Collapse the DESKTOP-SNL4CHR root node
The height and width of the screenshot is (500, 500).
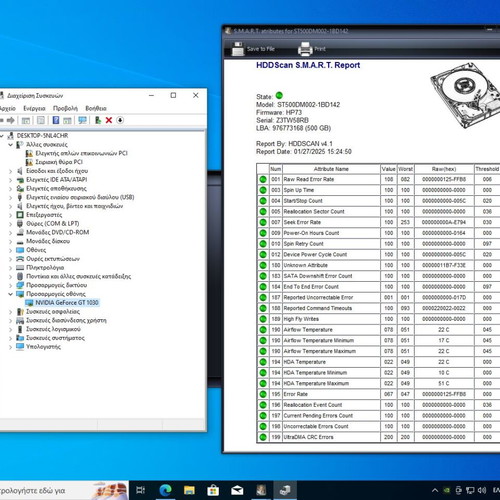pos(2,136)
